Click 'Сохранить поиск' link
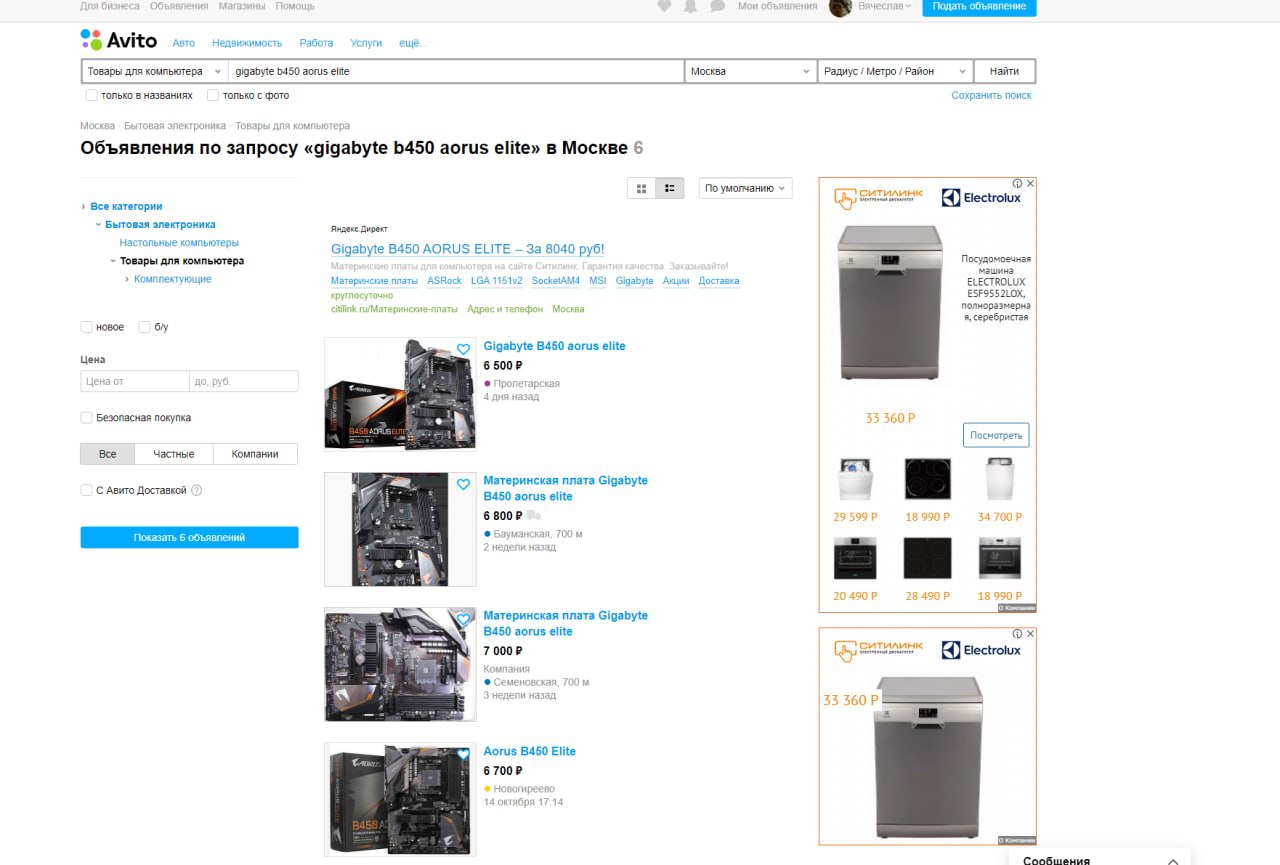 [991, 95]
